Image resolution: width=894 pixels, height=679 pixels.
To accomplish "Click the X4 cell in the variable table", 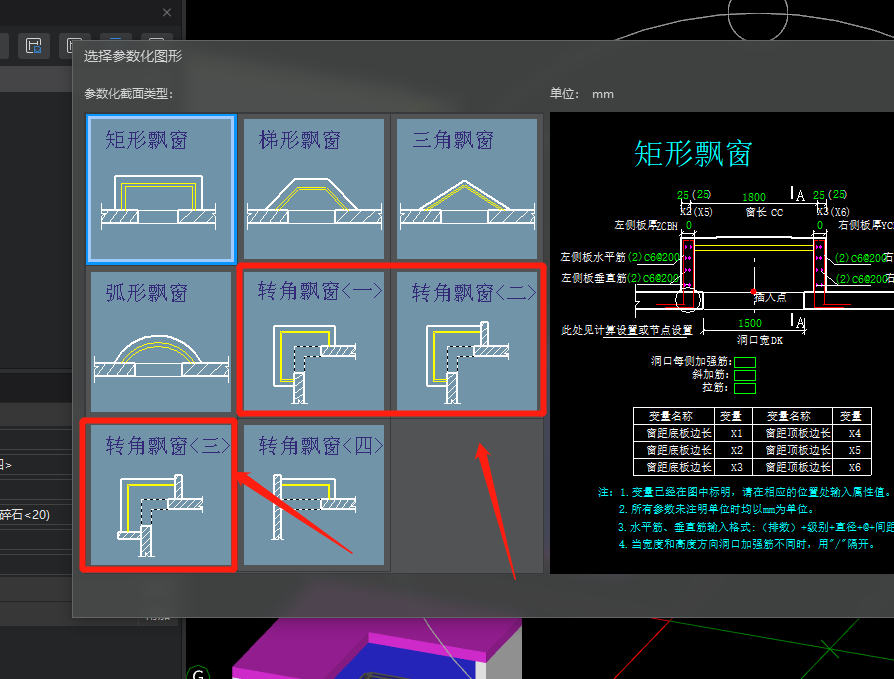I will click(x=854, y=433).
